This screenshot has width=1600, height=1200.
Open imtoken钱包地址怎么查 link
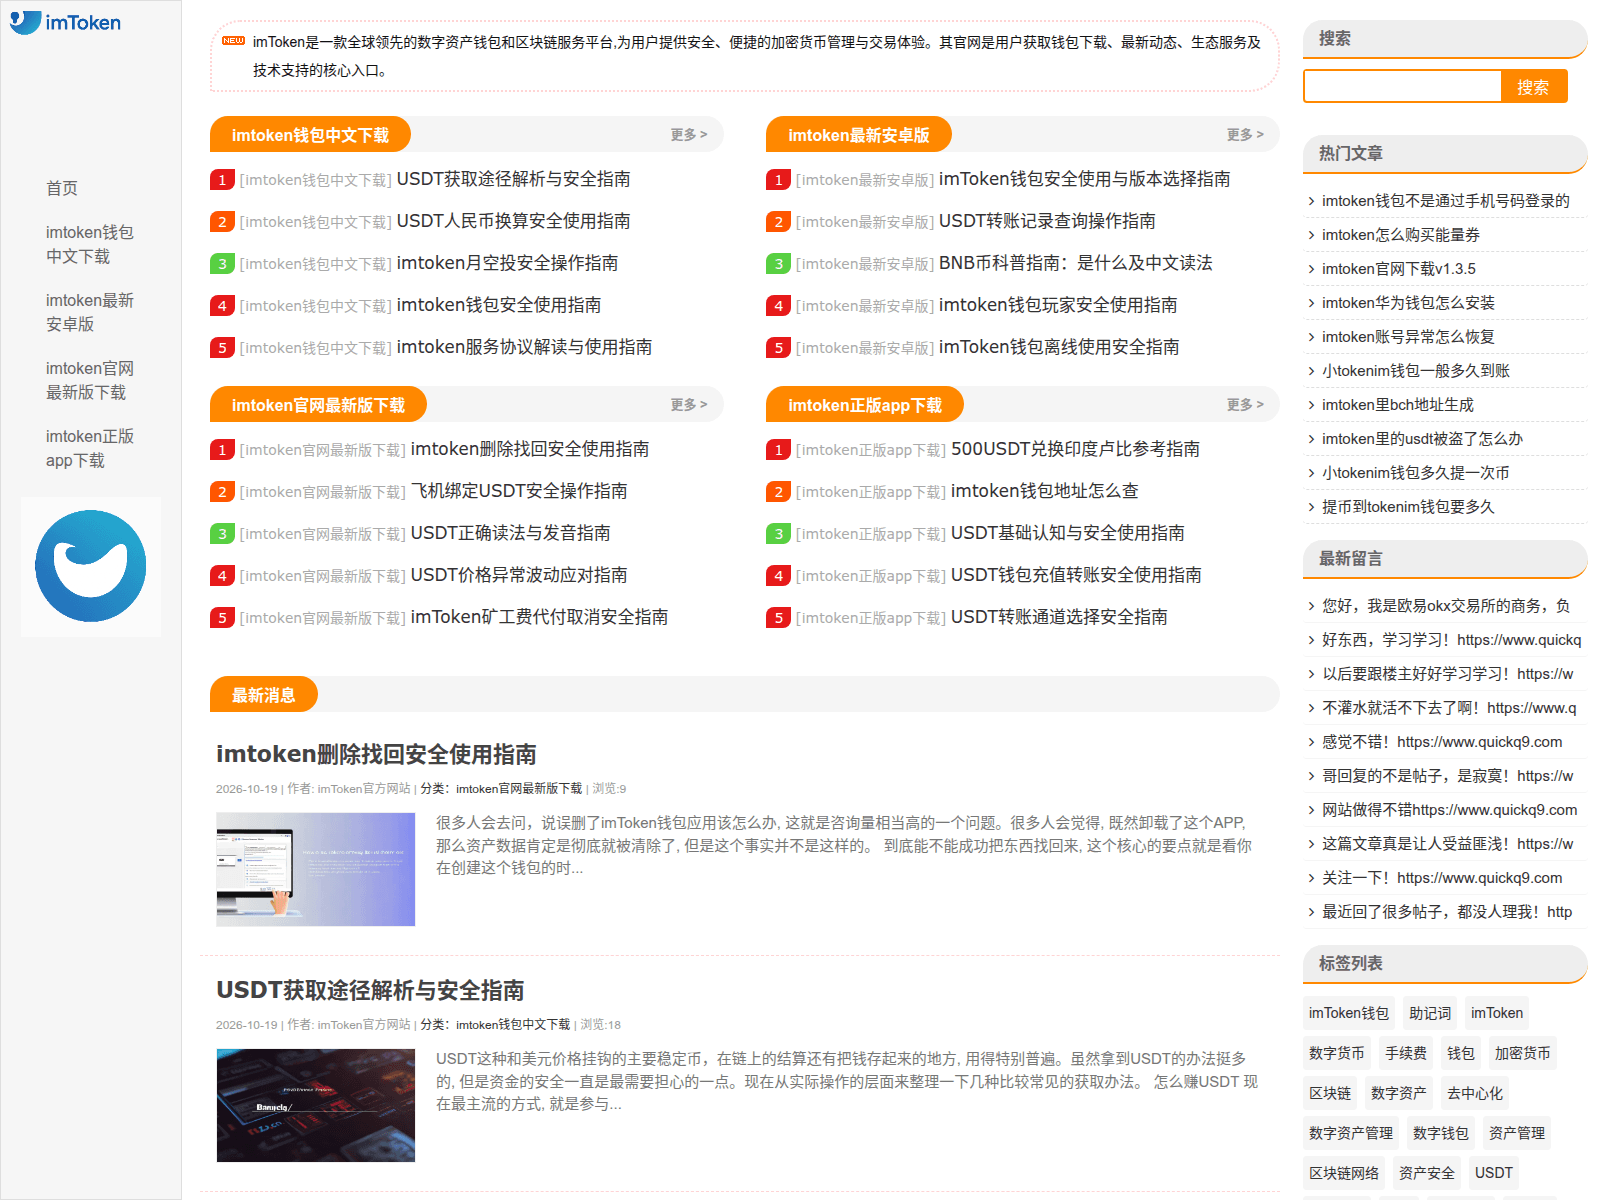coord(1044,491)
